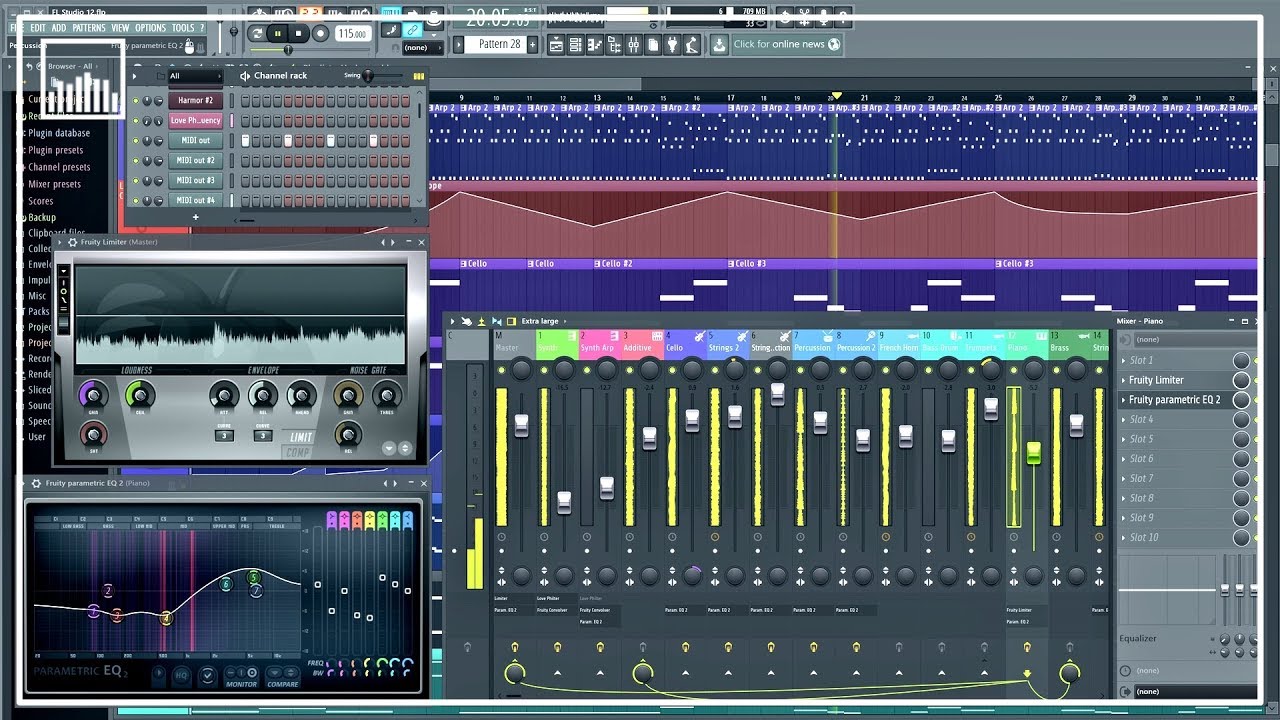The width and height of the screenshot is (1280, 720).
Task: Expand Fruity Limiter slot menu arrow
Action: tap(1123, 380)
